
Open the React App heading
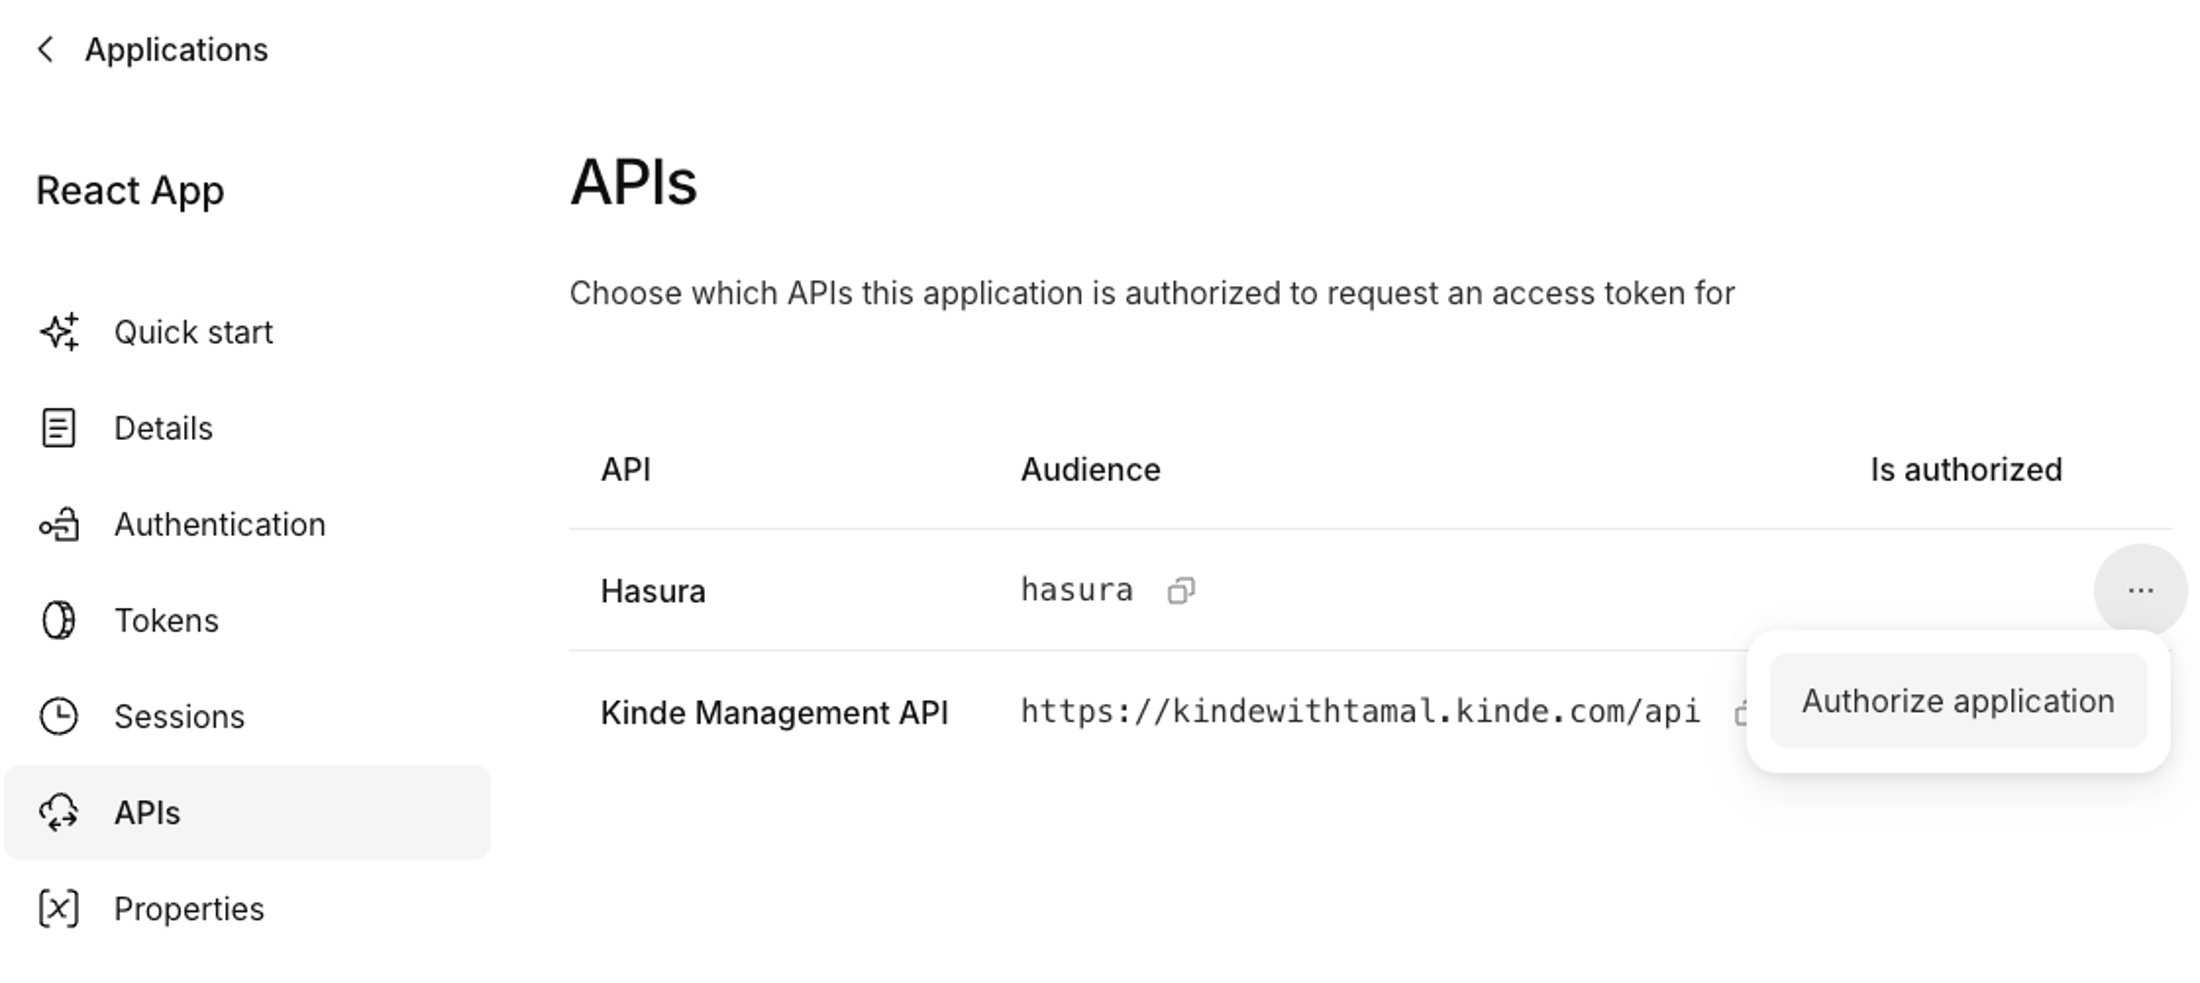129,190
